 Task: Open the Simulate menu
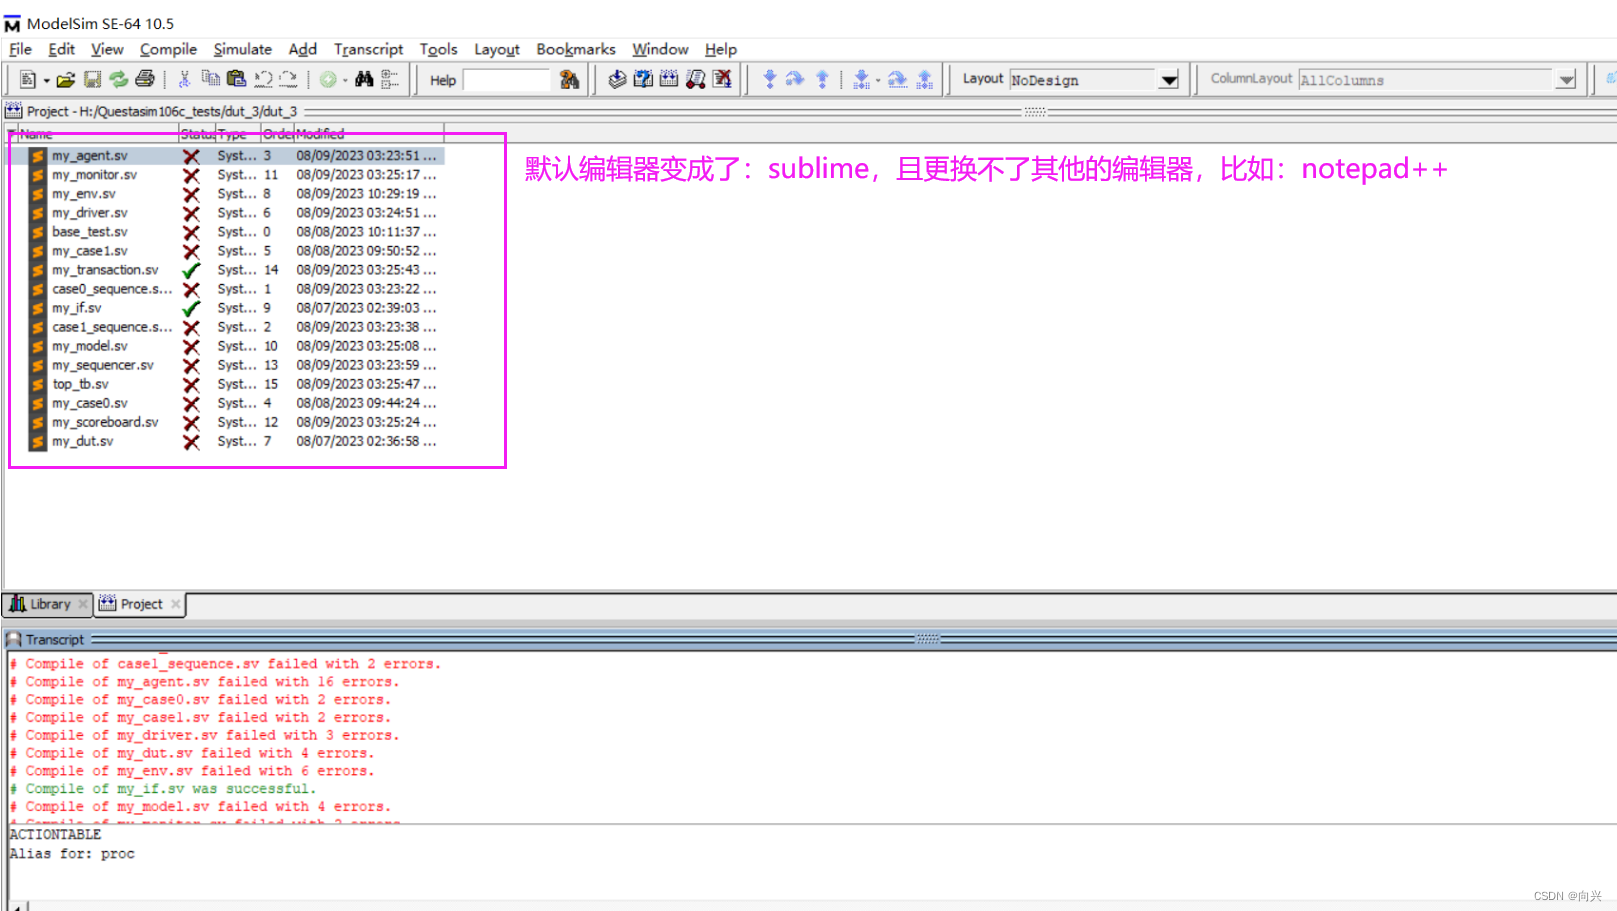tap(242, 49)
